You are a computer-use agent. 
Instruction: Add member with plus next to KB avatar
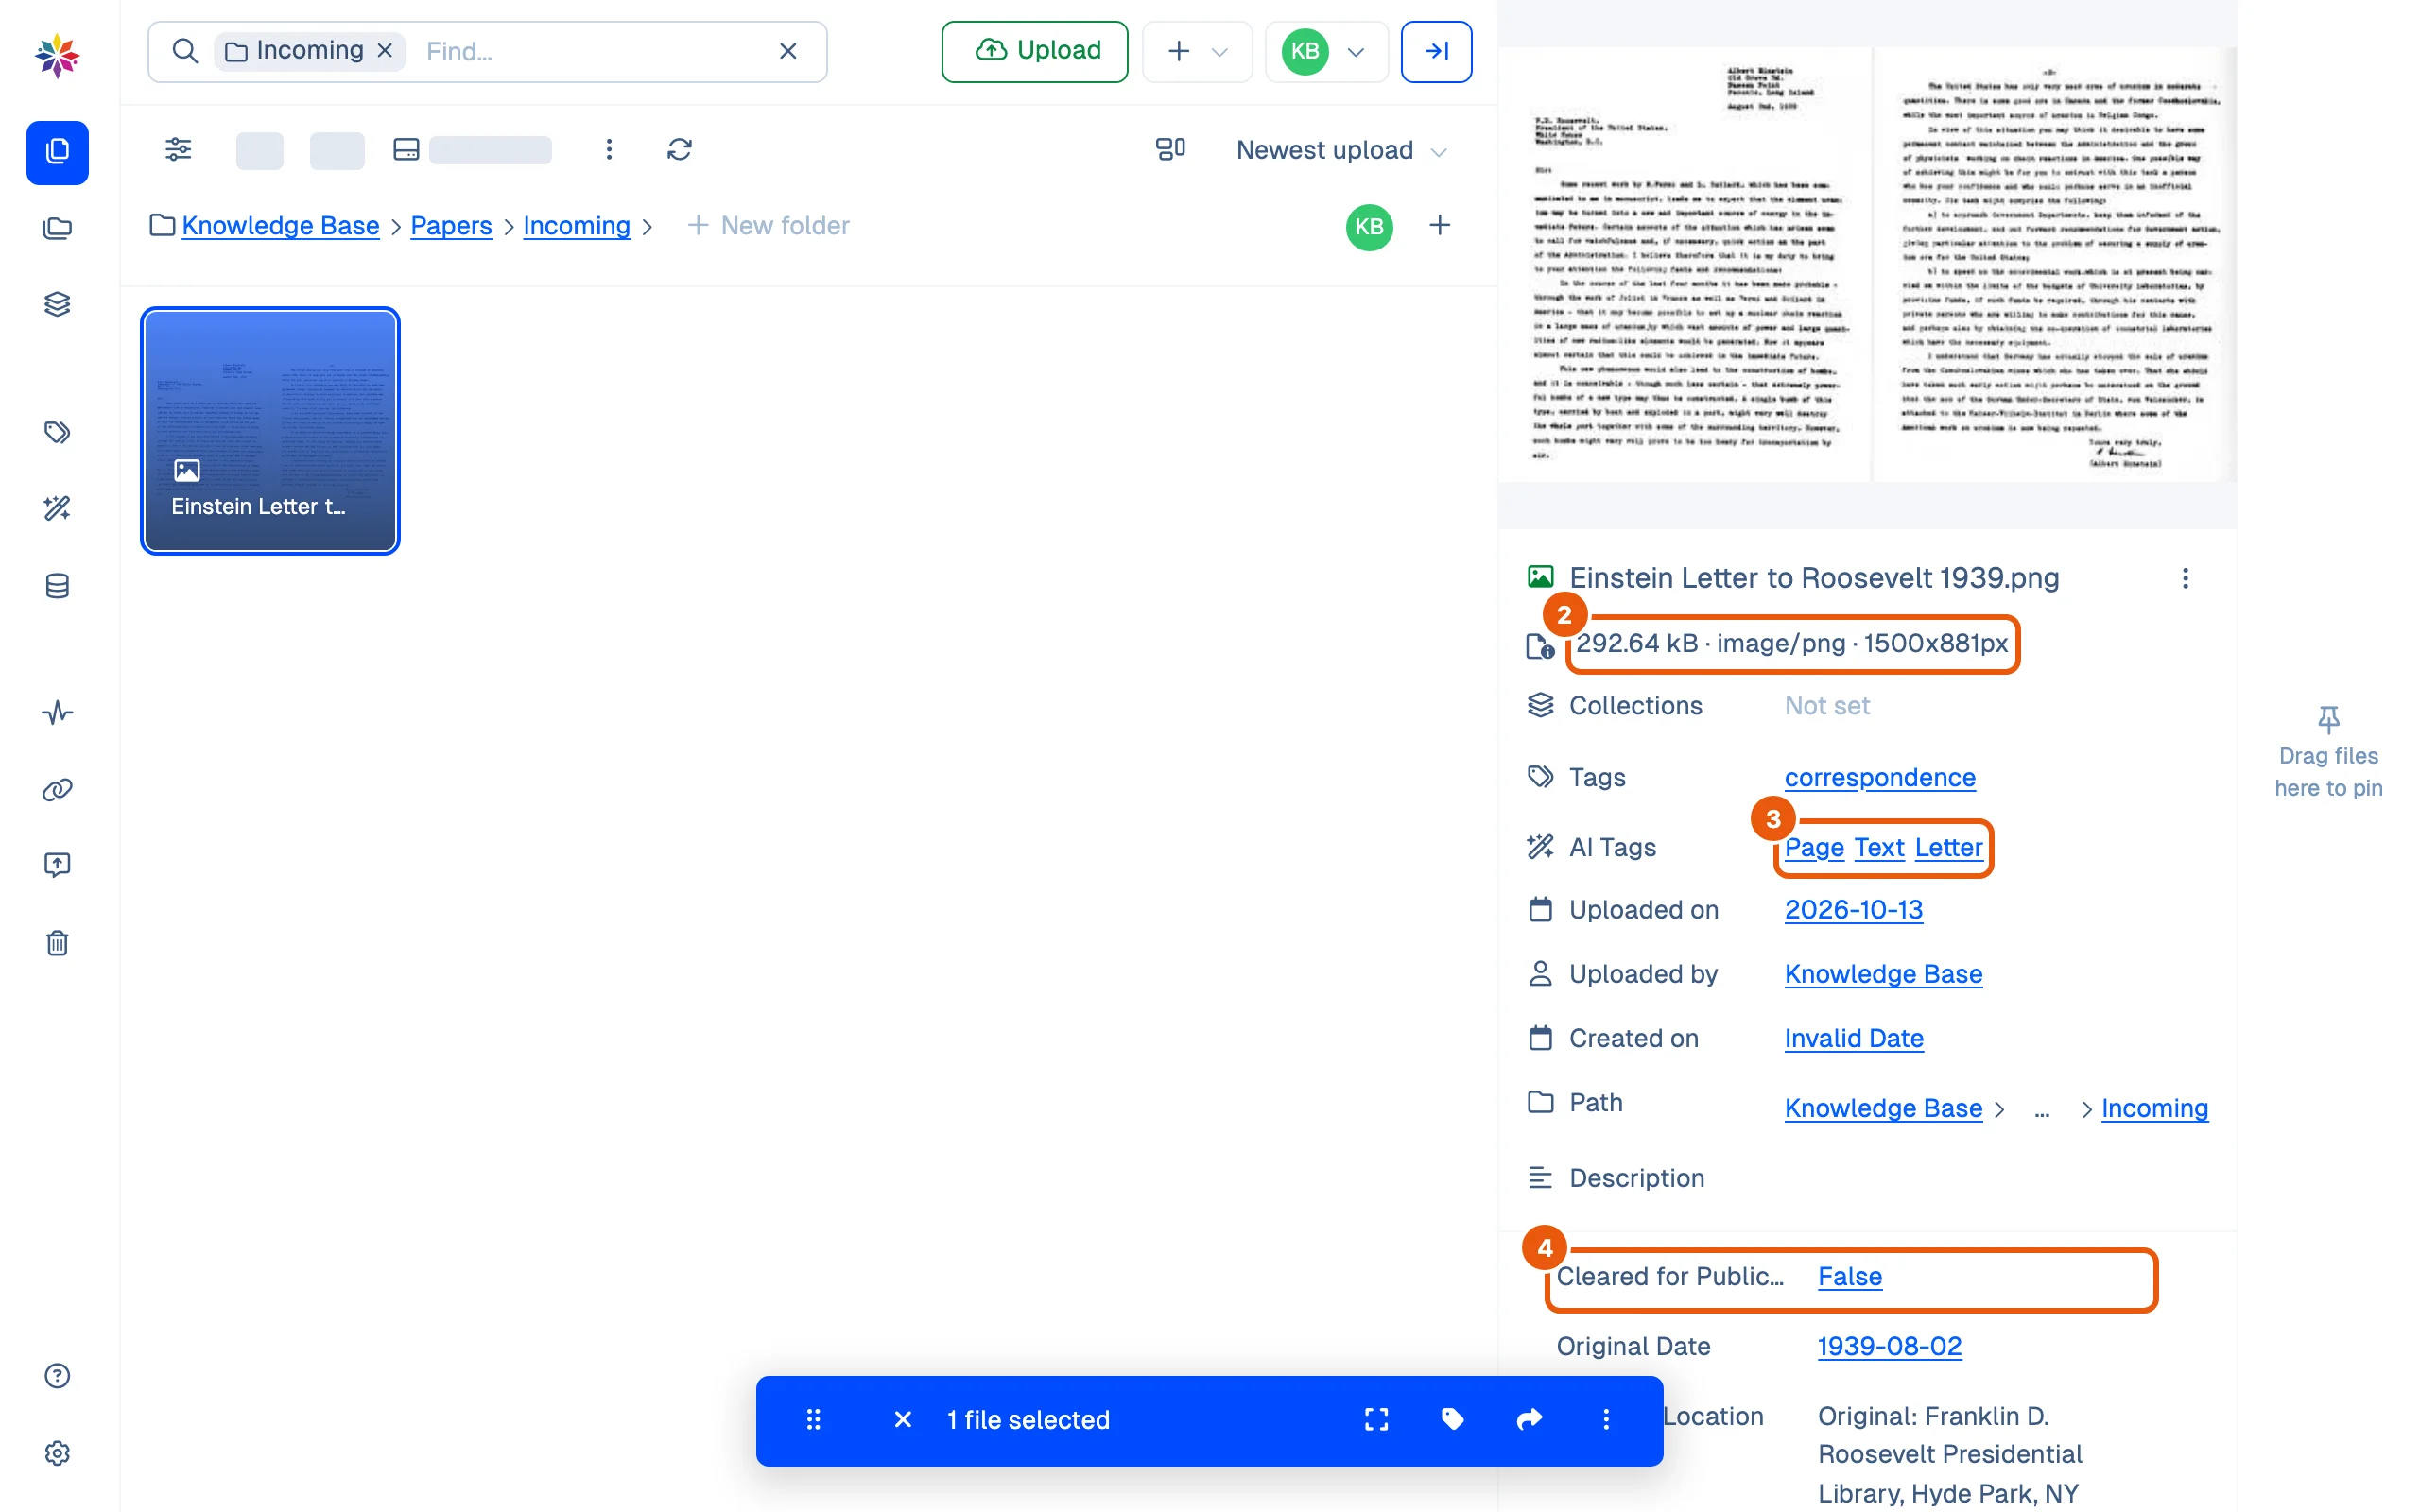point(1439,226)
